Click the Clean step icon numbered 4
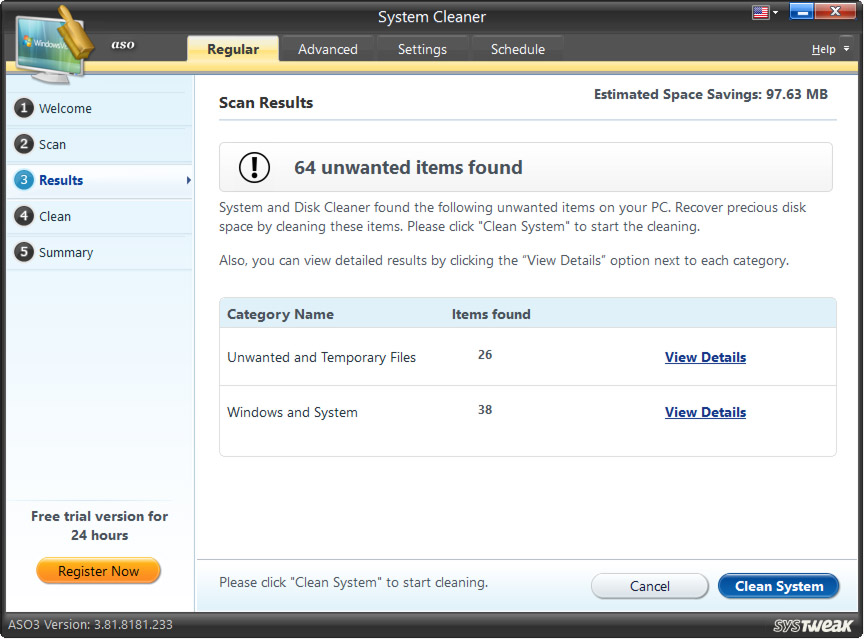The width and height of the screenshot is (864, 639). pyautogui.click(x=25, y=216)
